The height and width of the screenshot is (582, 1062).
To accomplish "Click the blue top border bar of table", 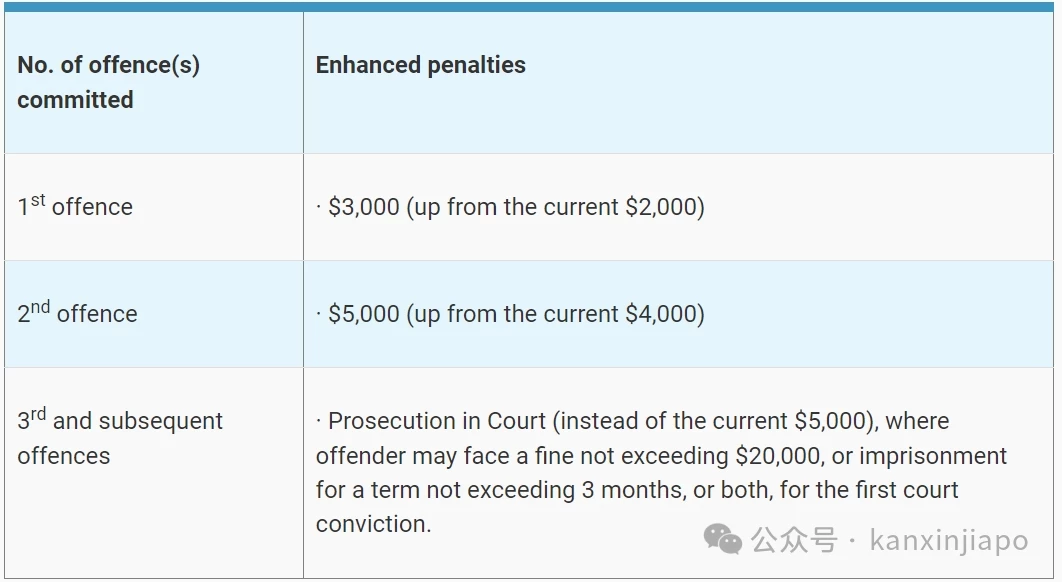I will [529, 7].
